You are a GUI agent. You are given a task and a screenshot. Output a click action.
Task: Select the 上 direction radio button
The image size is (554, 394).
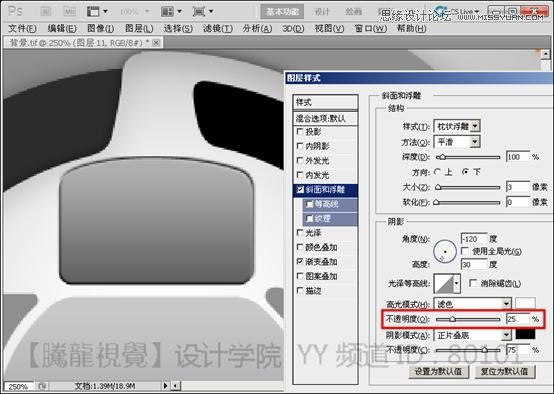click(x=437, y=172)
